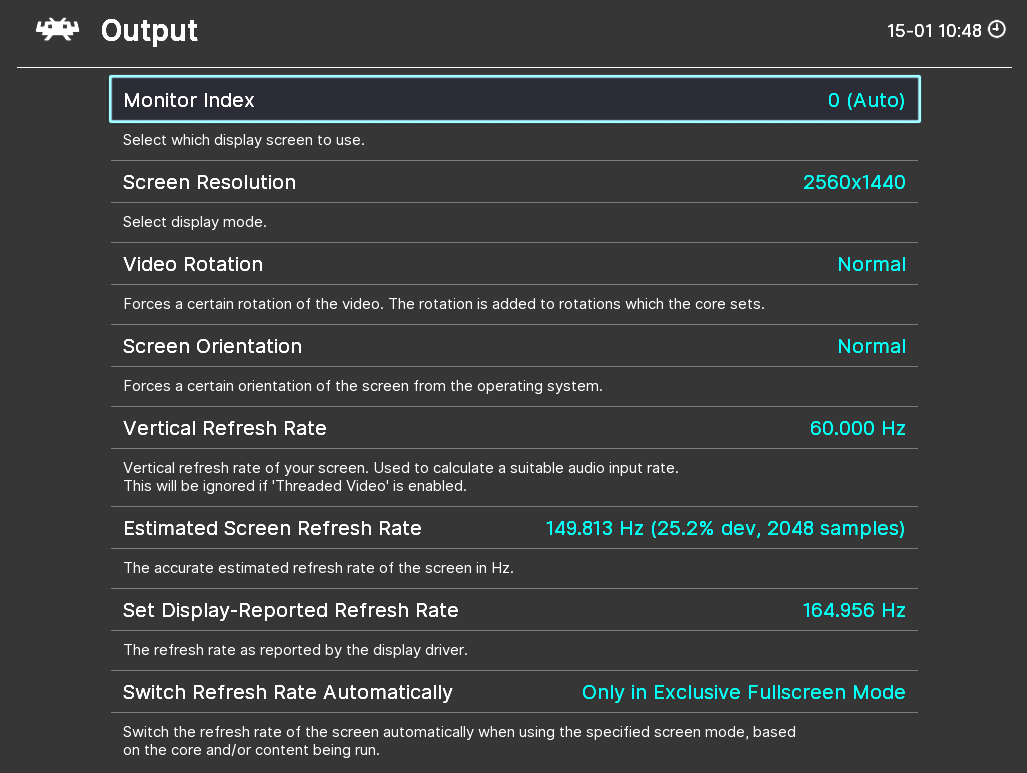Change Only in Exclusive Fullscreen Mode value

pyautogui.click(x=743, y=692)
